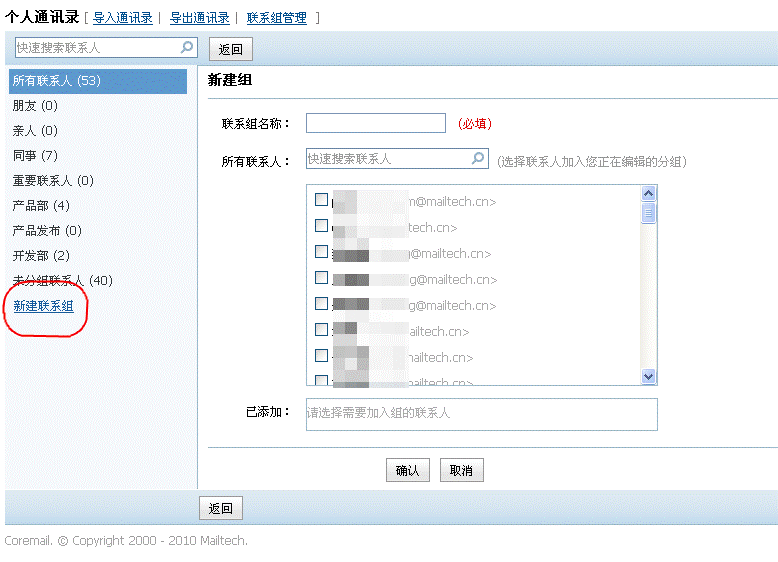Check the first contact checkbox in list
Image resolution: width=778 pixels, height=562 pixels.
tap(321, 200)
